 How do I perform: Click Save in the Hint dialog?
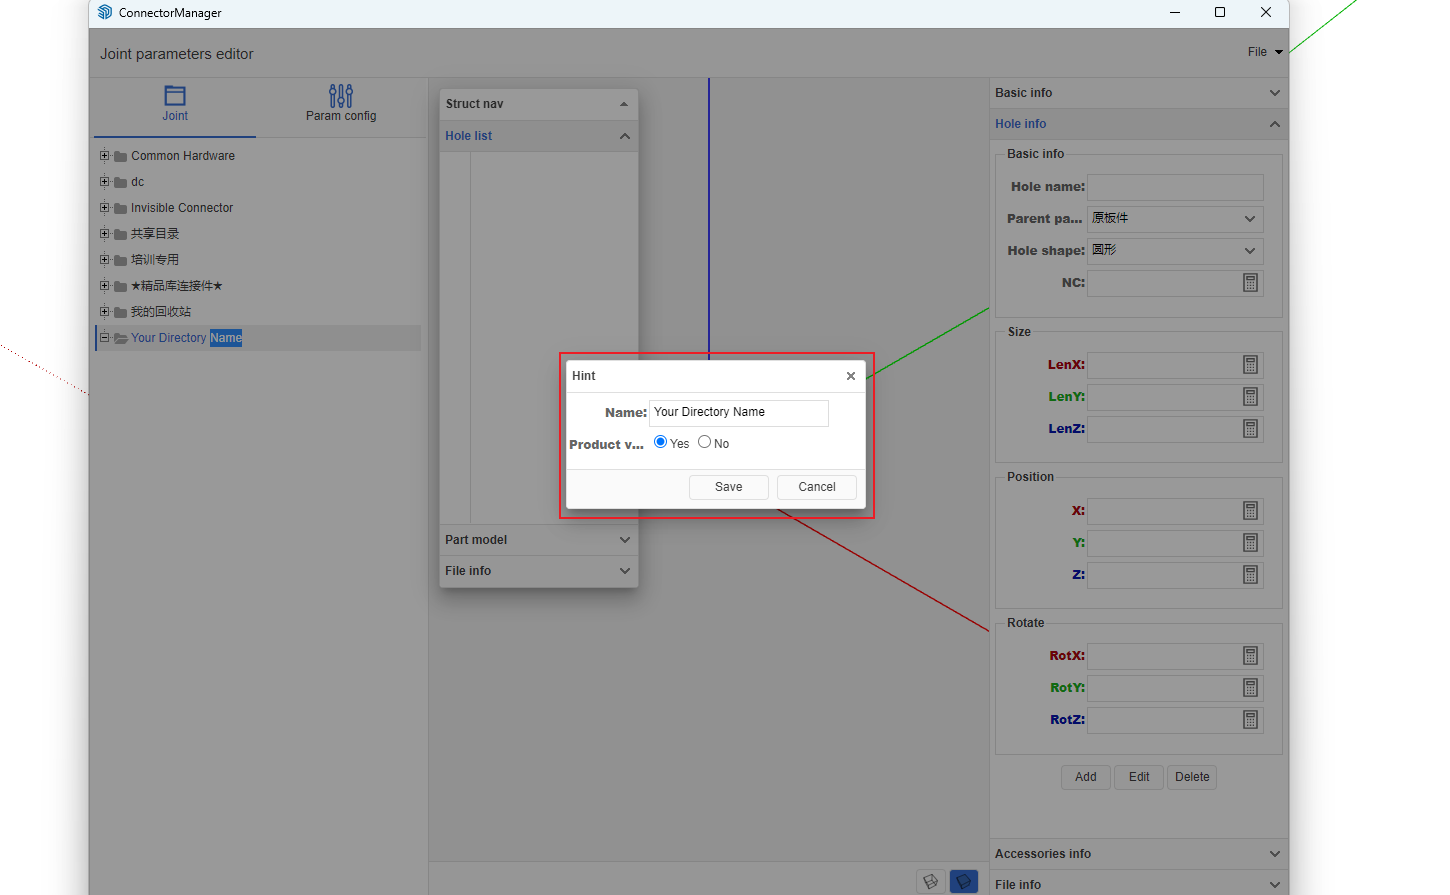tap(729, 487)
